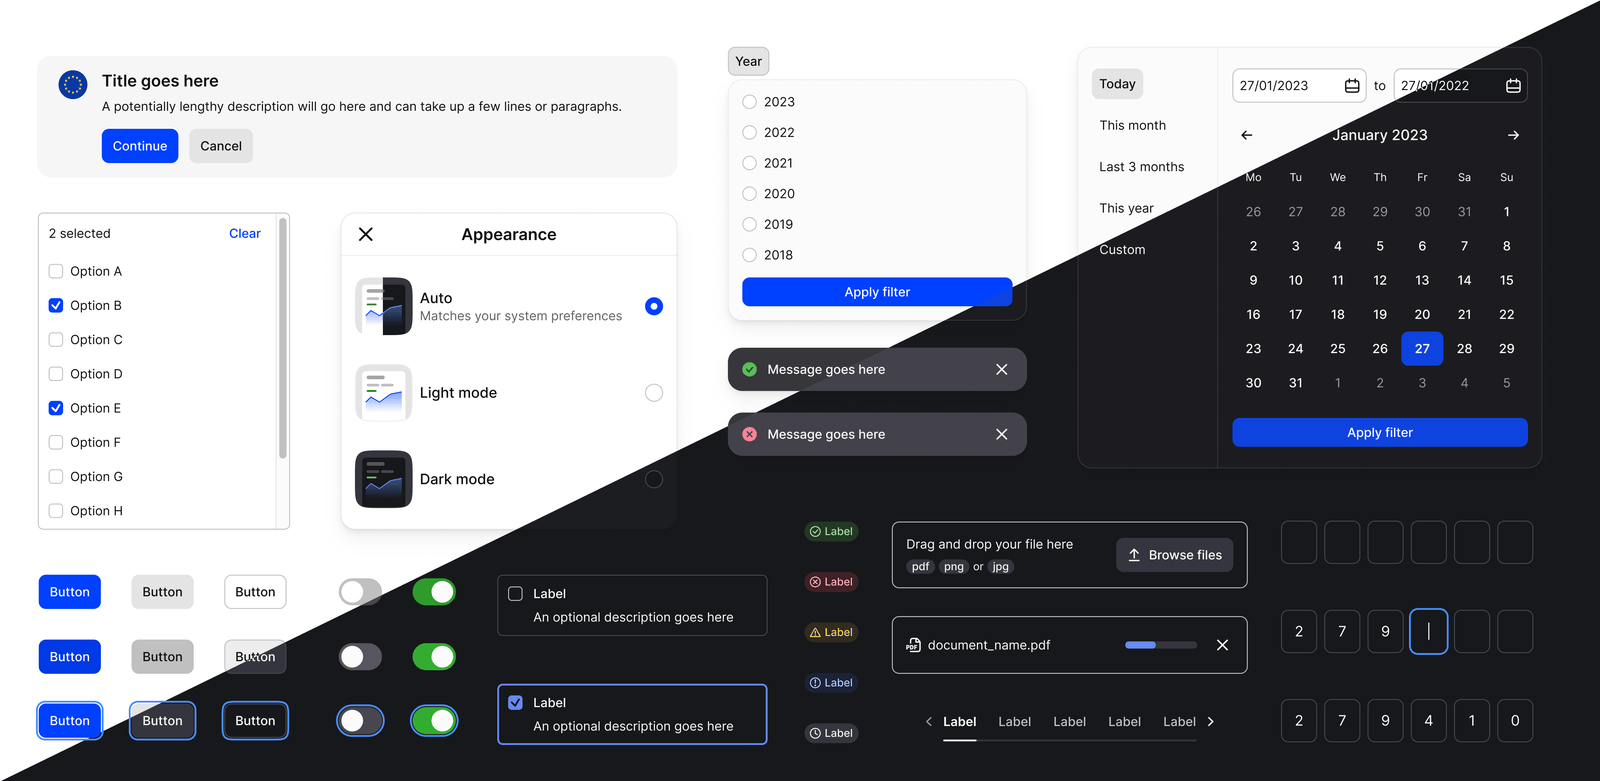Close the Appearance dialog with the X icon
The image size is (1600, 781).
(x=366, y=234)
